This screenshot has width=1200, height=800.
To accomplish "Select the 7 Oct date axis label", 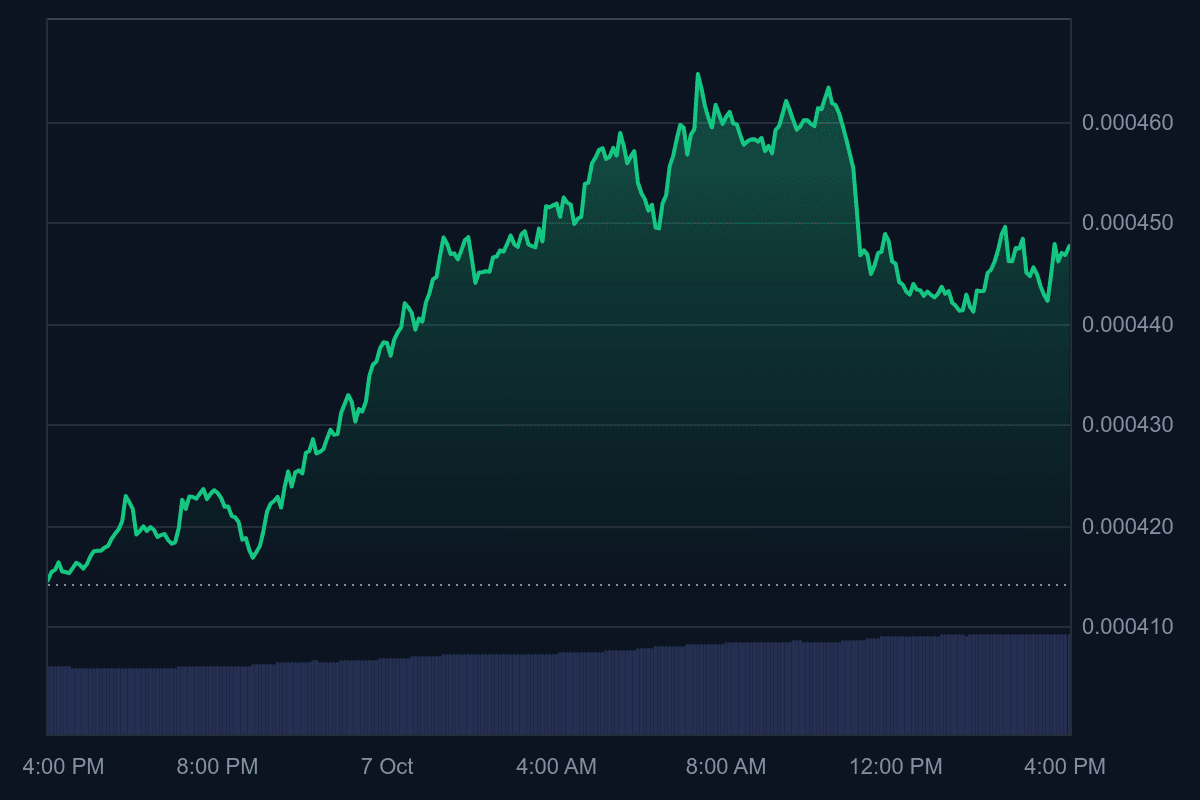I will pyautogui.click(x=387, y=767).
